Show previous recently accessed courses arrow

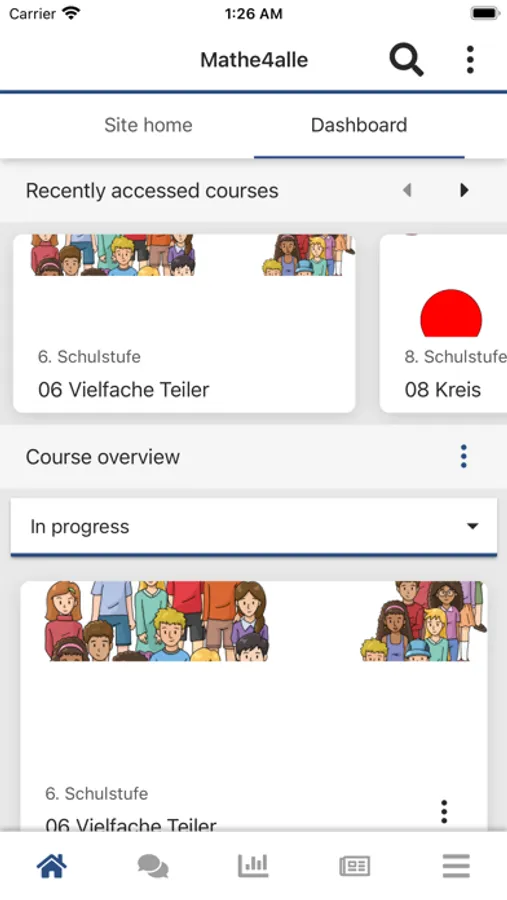407,190
